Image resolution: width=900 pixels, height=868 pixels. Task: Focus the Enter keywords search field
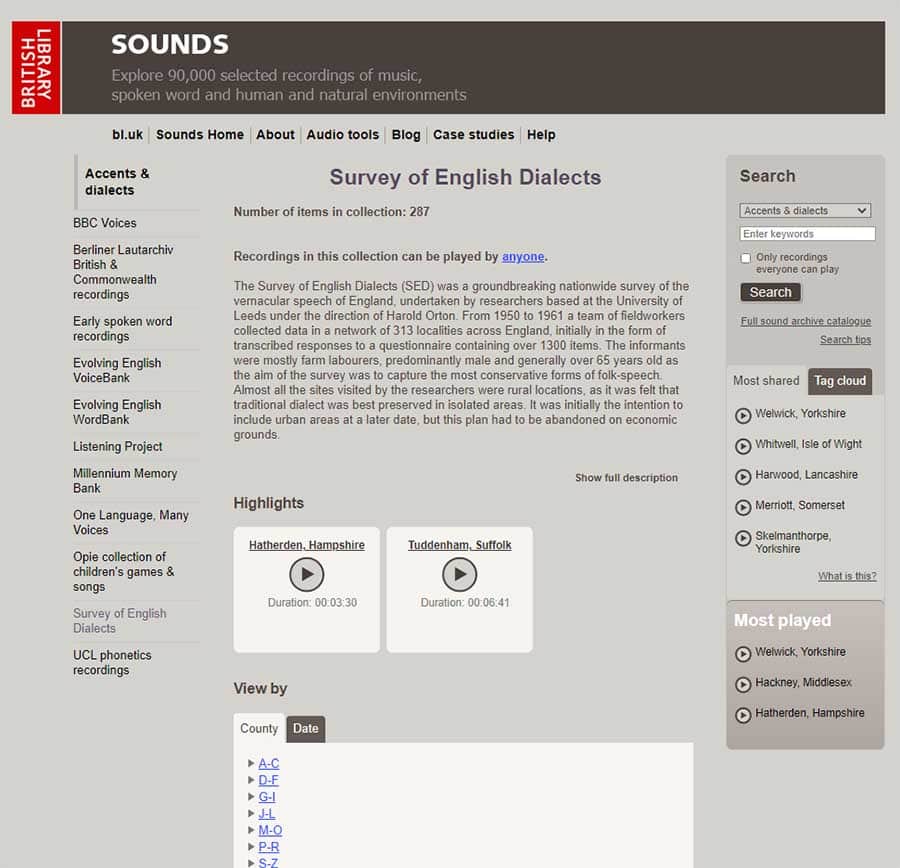(x=807, y=234)
